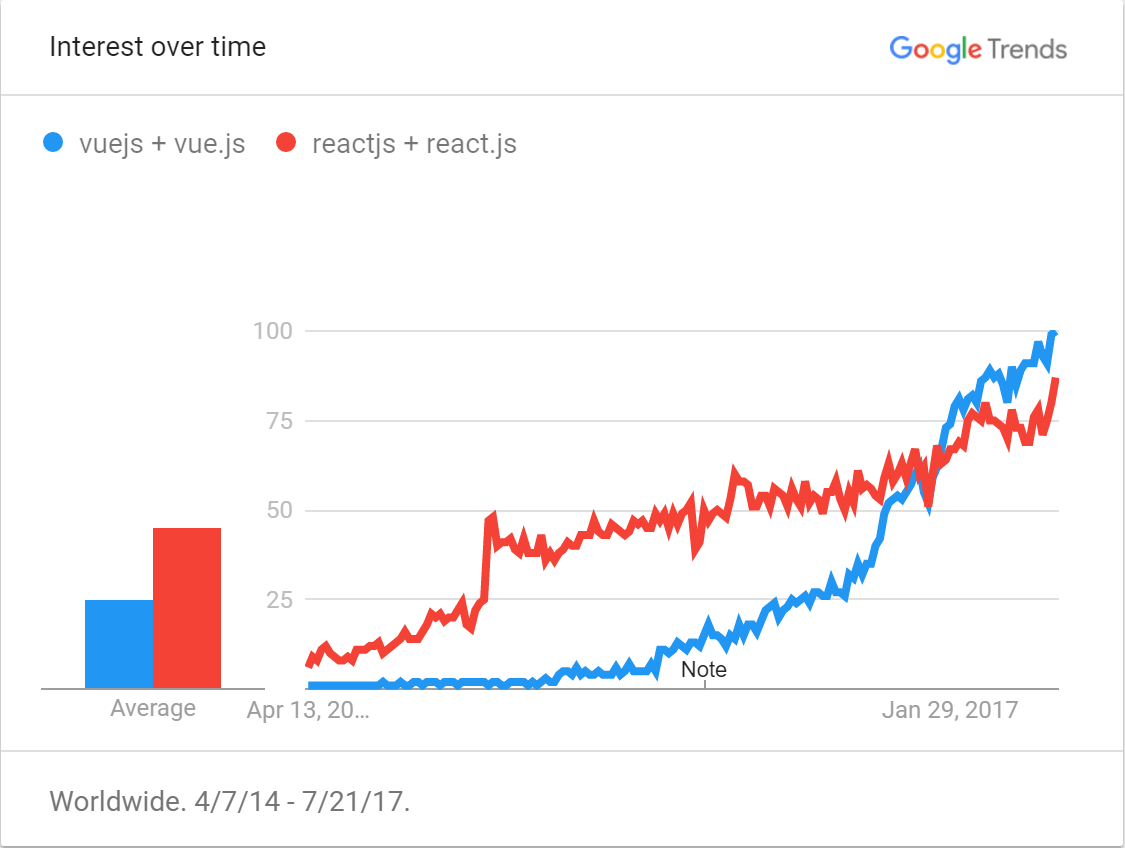1125x848 pixels.
Task: Click the word "Trends" in the logo
Action: point(1027,48)
